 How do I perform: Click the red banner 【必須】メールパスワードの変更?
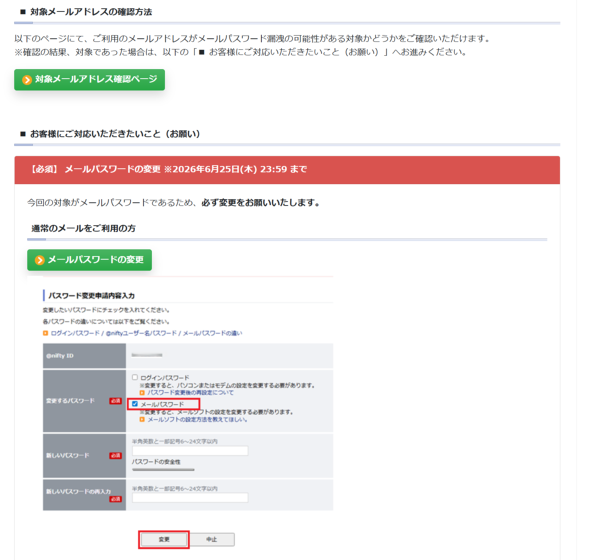click(x=287, y=170)
